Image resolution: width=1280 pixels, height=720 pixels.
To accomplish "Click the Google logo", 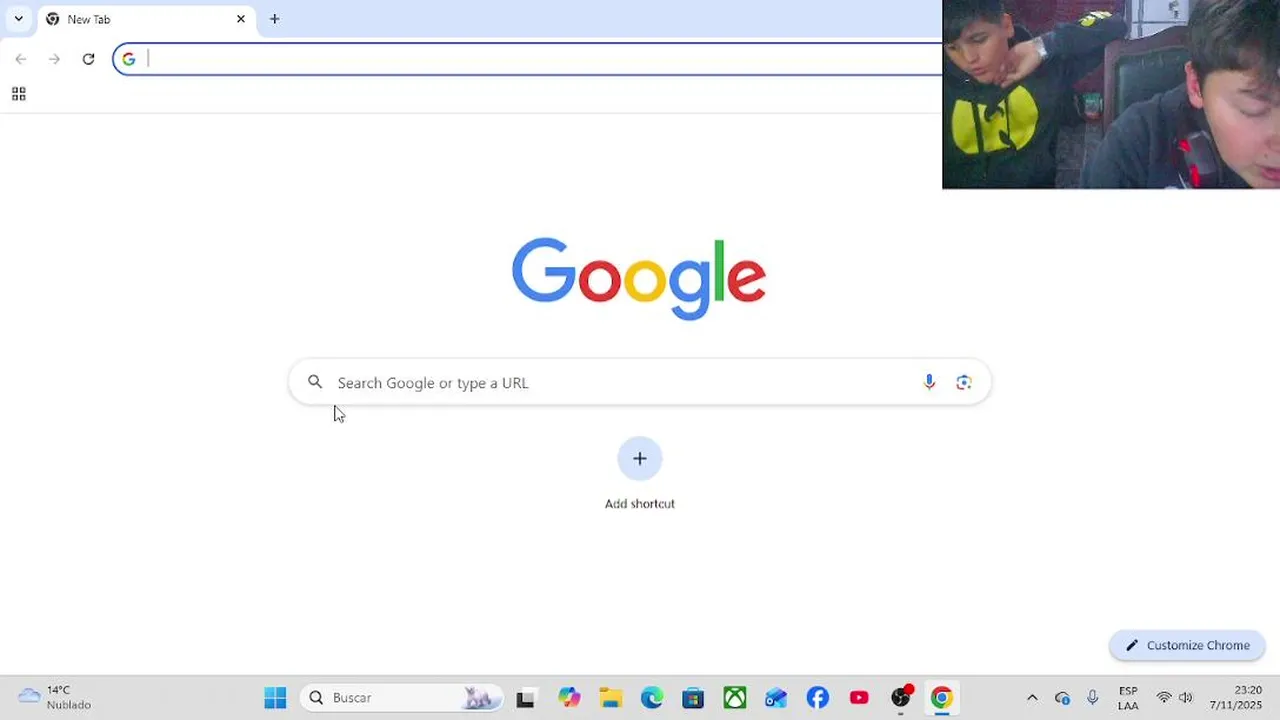I will [x=639, y=278].
